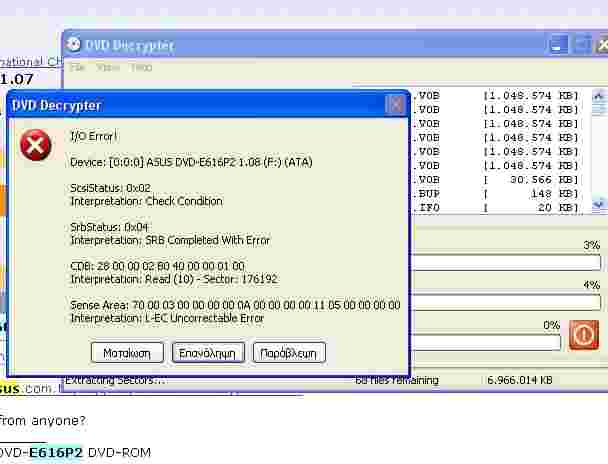The image size is (608, 464).
Task: Open the File menu in the DVD Decrypter window
Action: click(x=77, y=67)
